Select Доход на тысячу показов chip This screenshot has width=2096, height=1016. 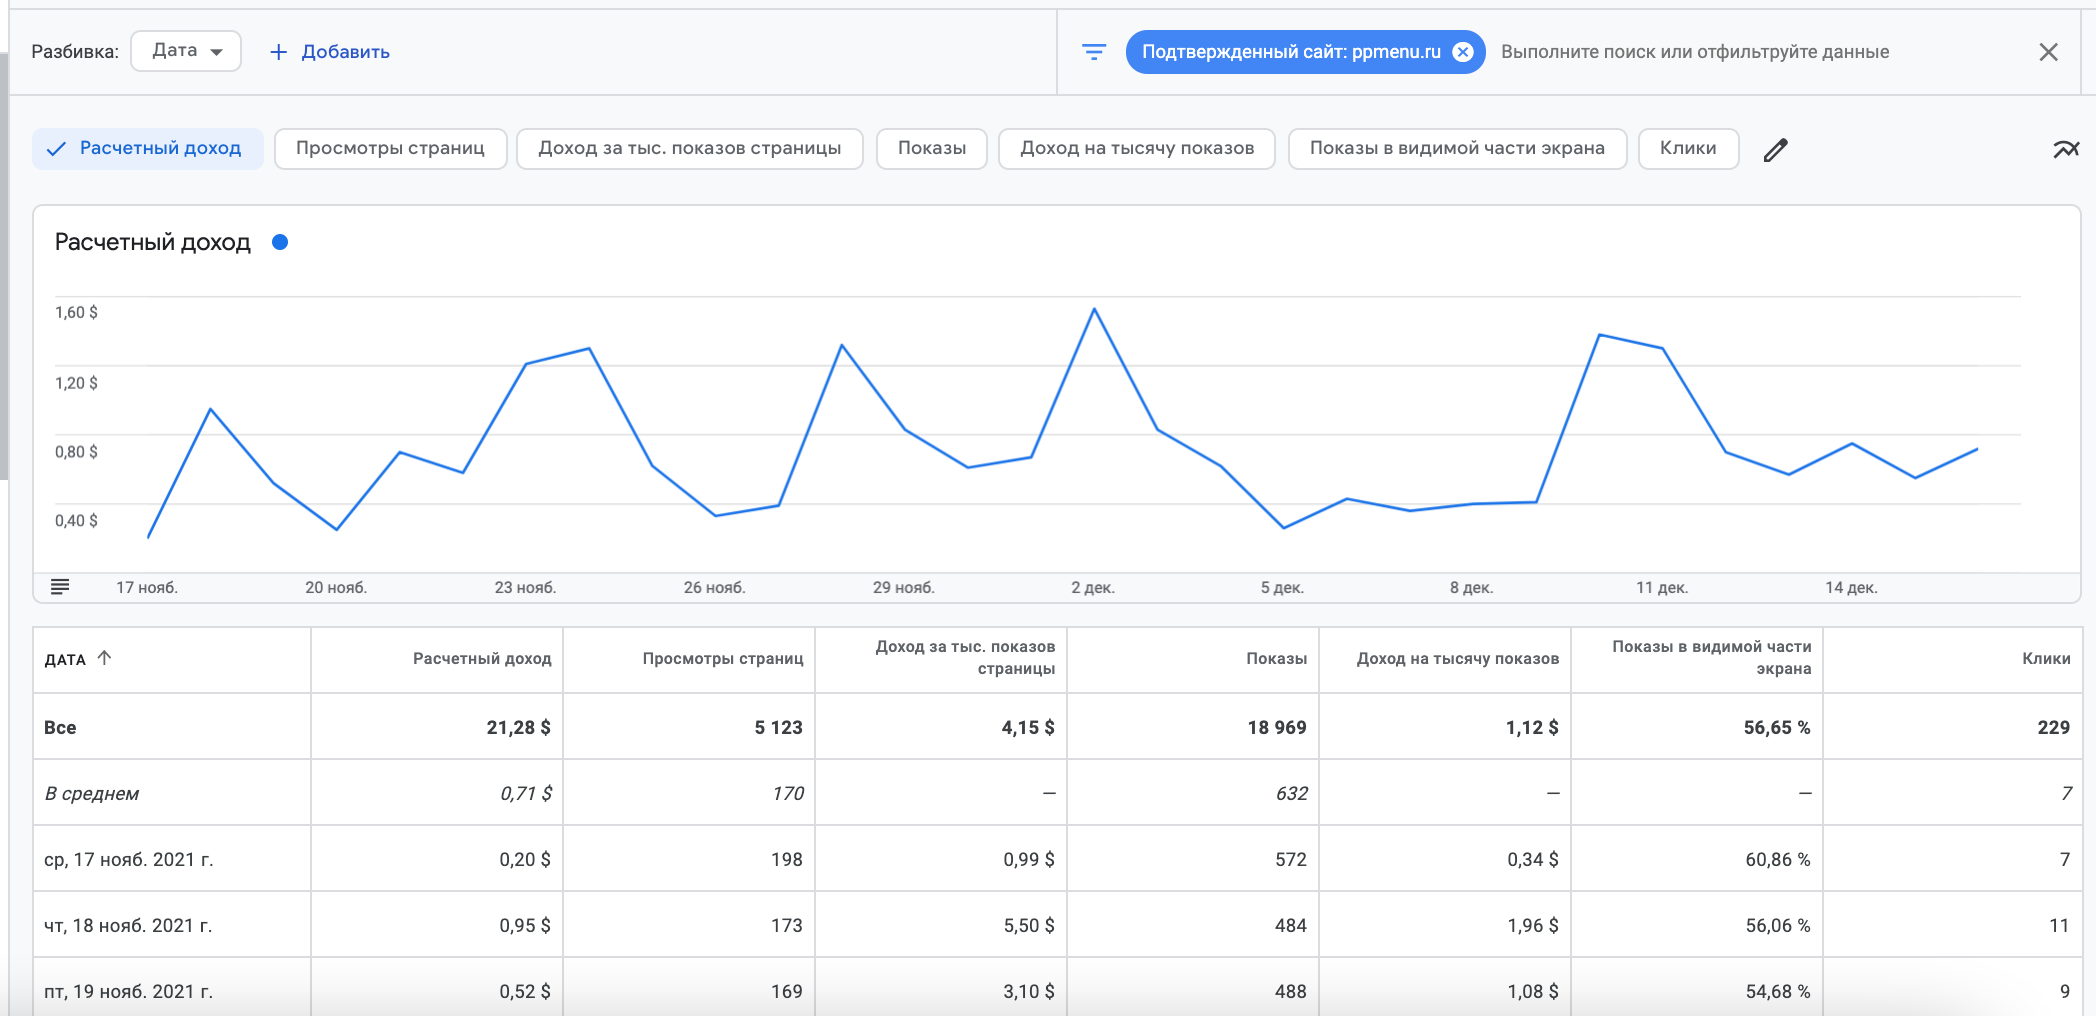point(1136,149)
